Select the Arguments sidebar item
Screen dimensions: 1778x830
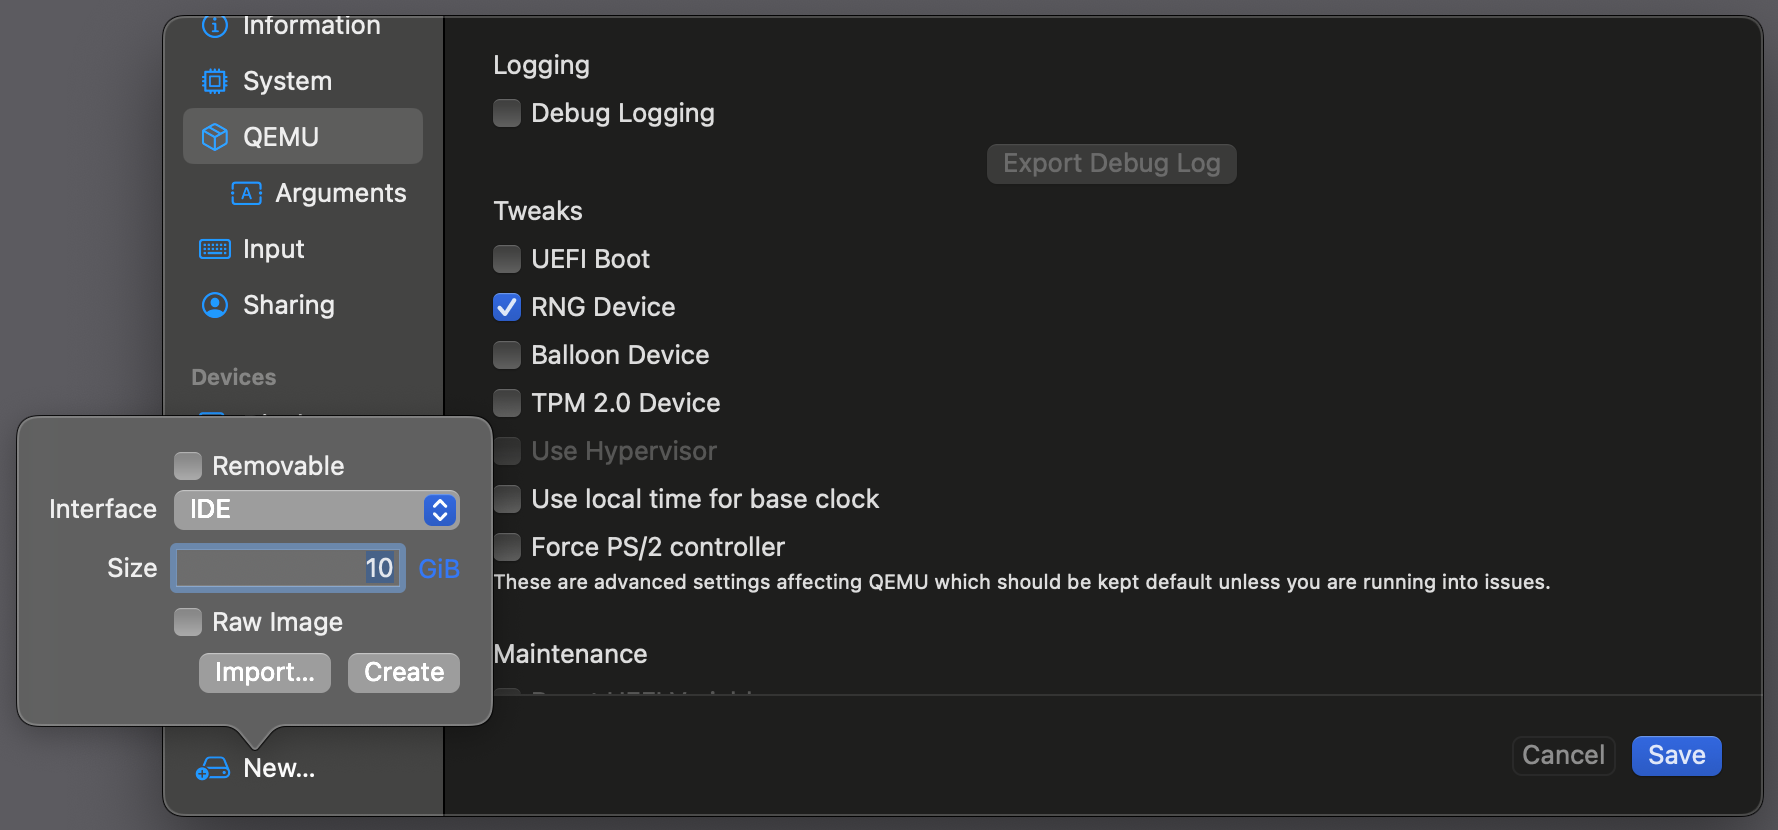(340, 193)
